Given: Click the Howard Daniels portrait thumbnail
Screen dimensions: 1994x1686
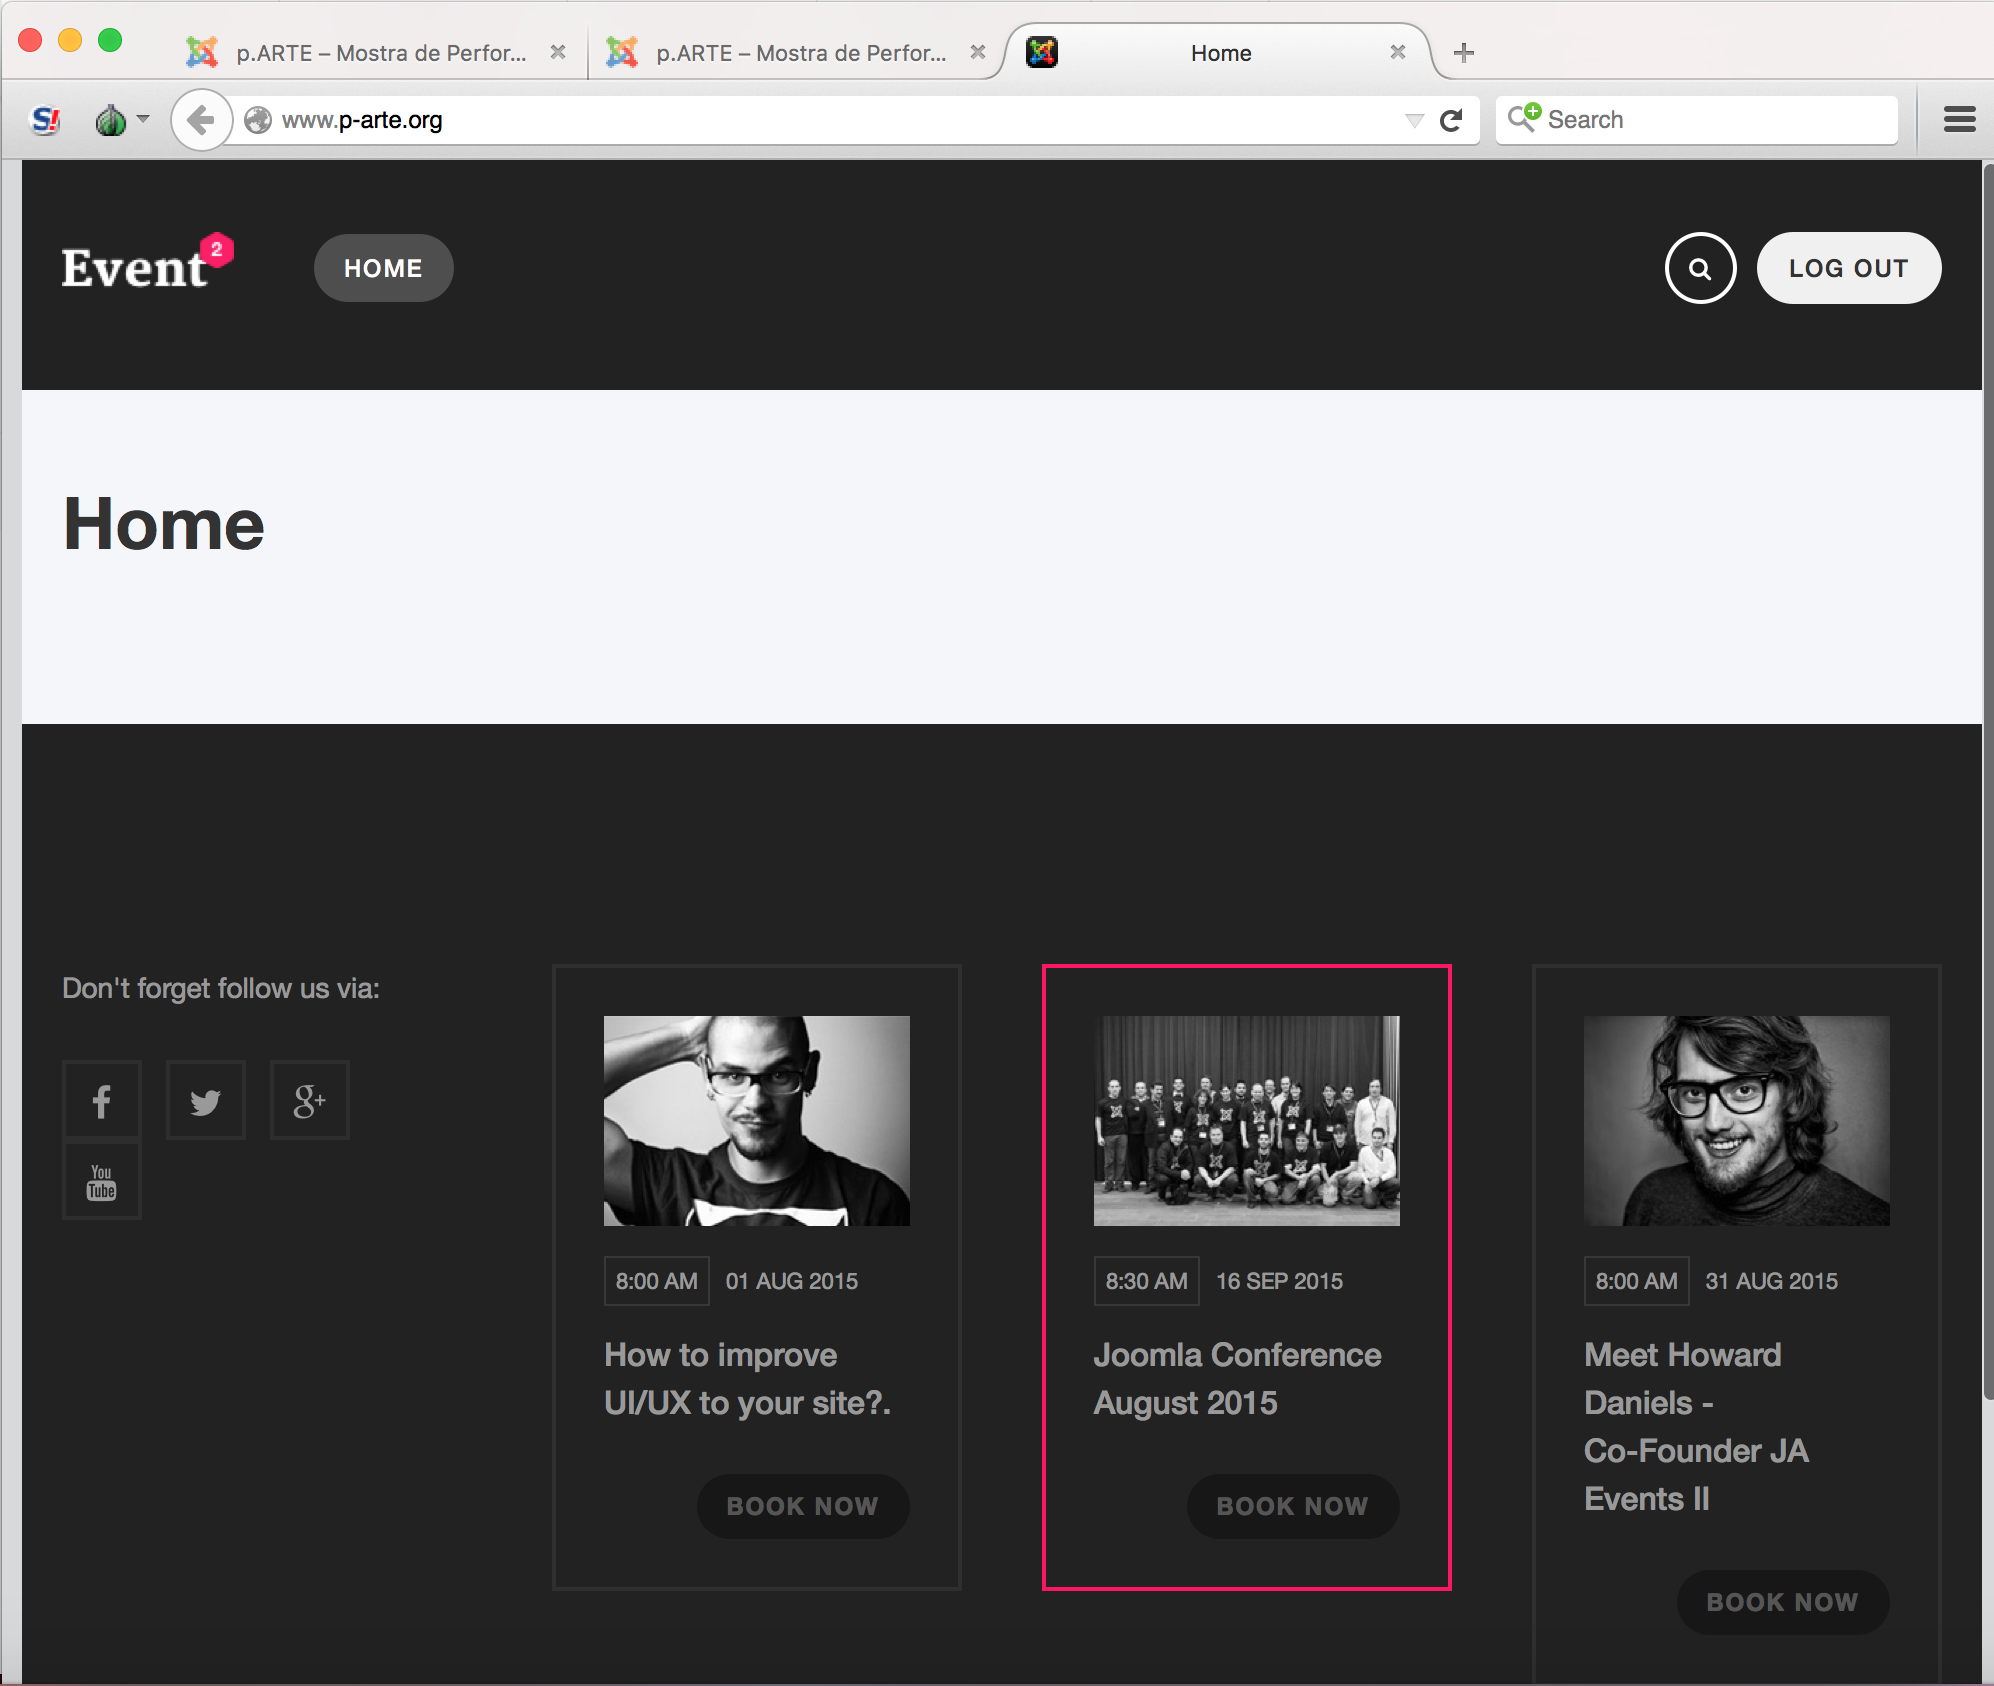Looking at the screenshot, I should tap(1736, 1121).
